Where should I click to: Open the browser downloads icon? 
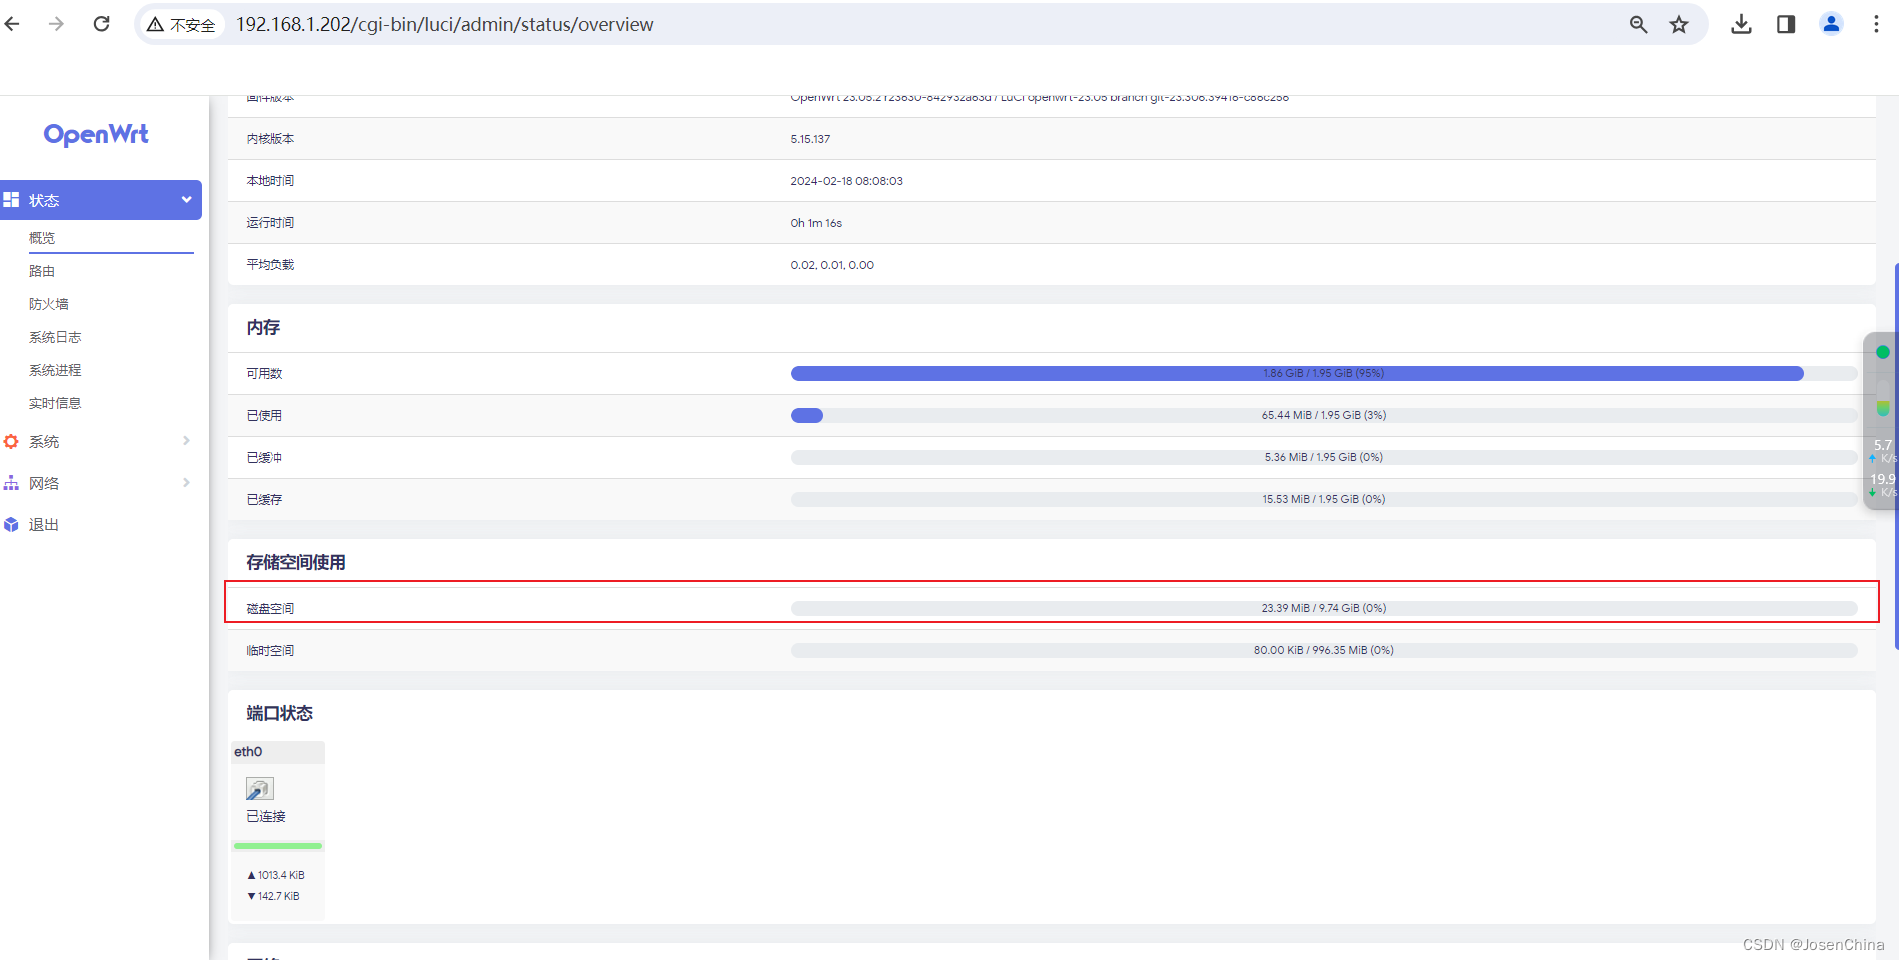(1741, 25)
